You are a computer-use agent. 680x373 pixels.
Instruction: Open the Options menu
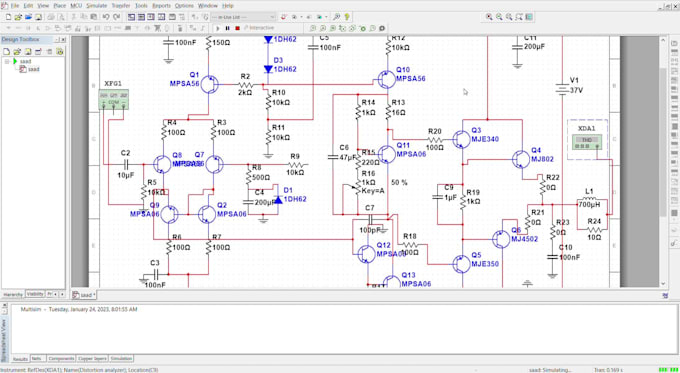click(x=184, y=6)
